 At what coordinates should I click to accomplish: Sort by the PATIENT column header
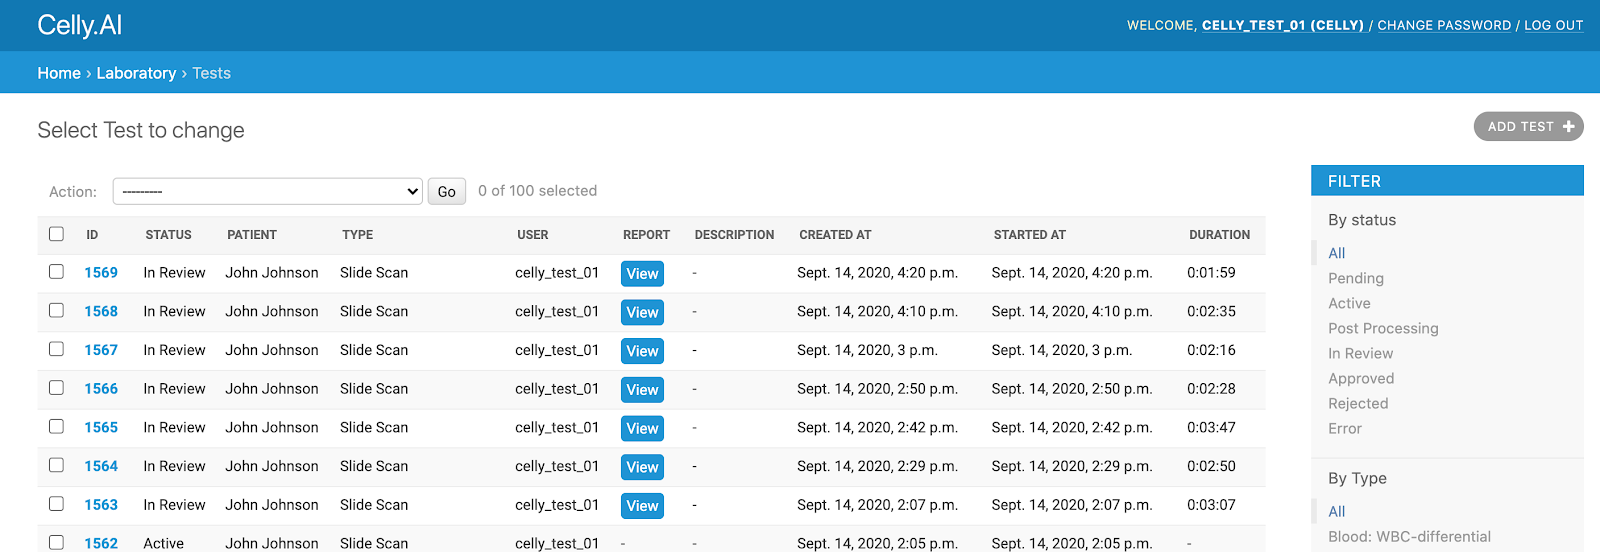coord(252,235)
